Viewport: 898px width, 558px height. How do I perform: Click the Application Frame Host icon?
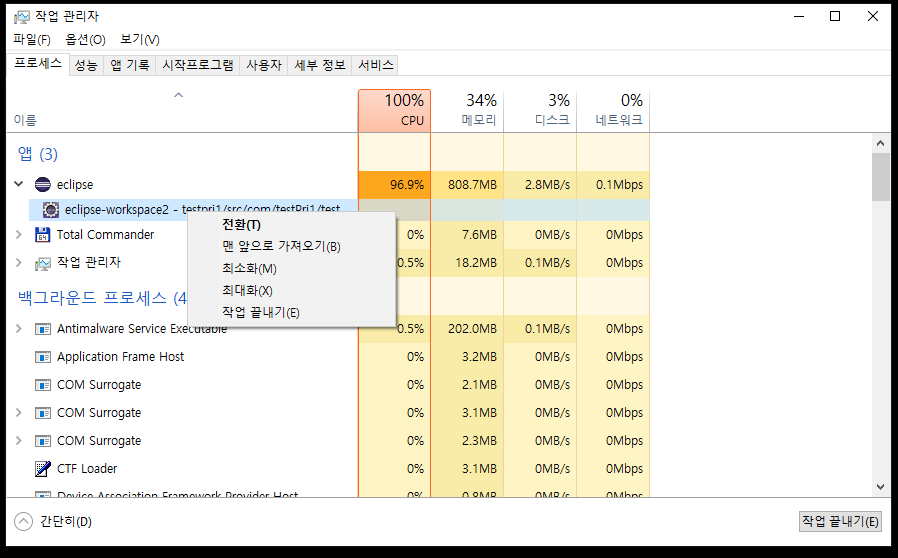(42, 357)
